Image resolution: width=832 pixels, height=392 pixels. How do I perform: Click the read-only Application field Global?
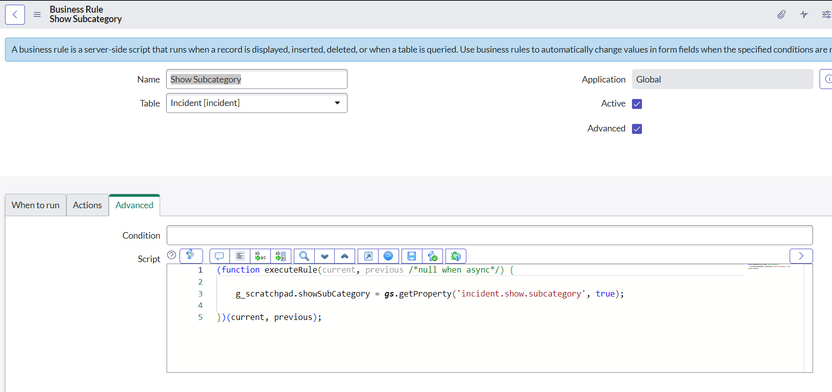(722, 79)
